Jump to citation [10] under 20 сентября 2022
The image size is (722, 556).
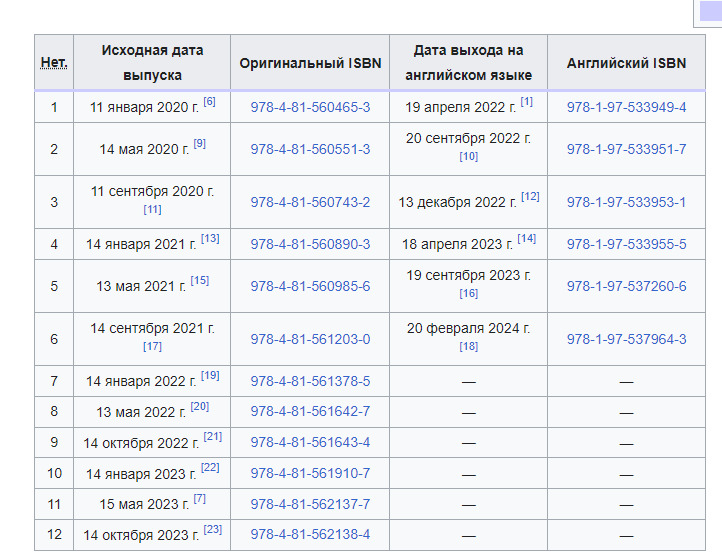[469, 156]
